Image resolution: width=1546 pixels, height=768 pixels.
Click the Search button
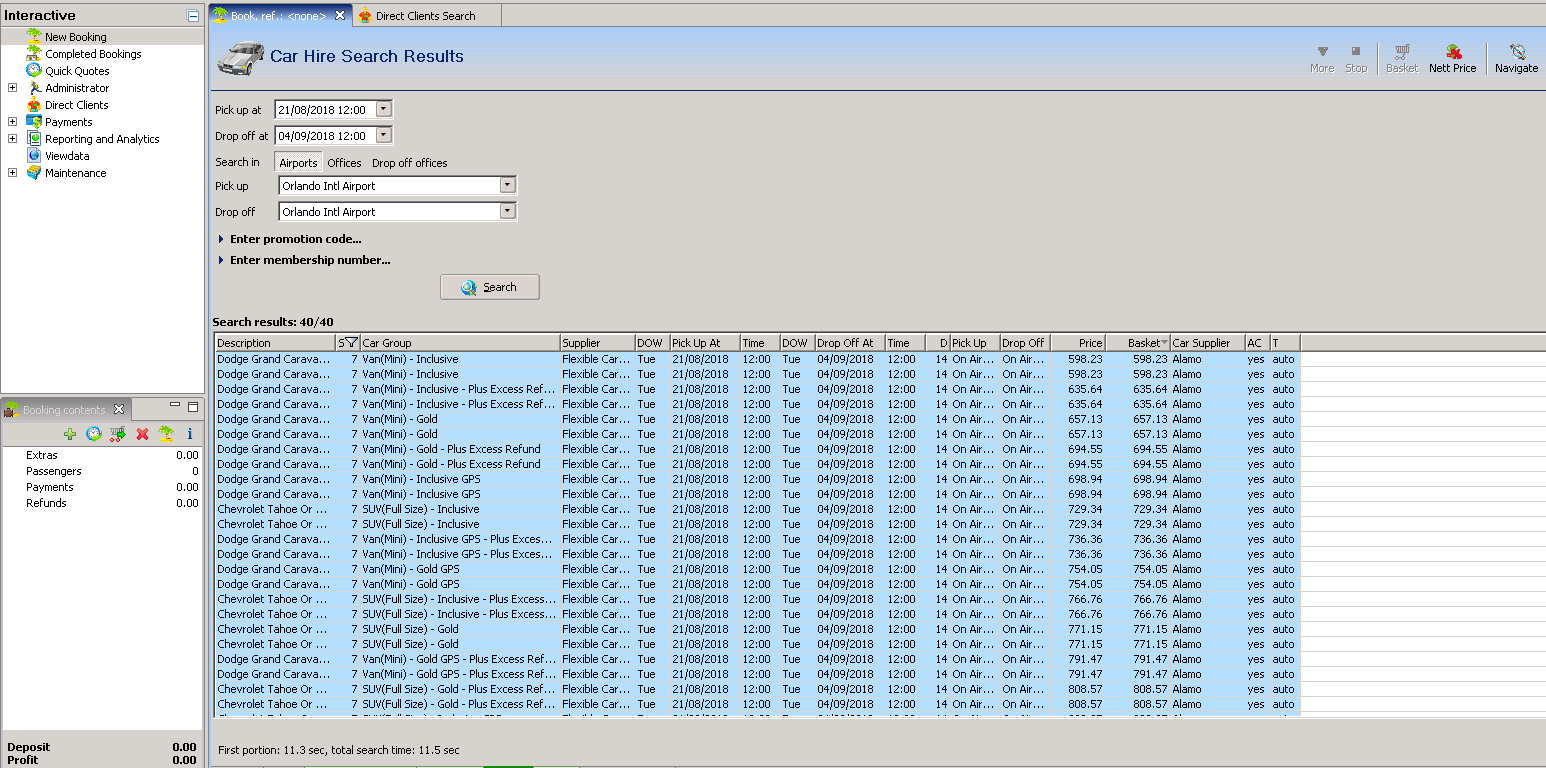490,287
